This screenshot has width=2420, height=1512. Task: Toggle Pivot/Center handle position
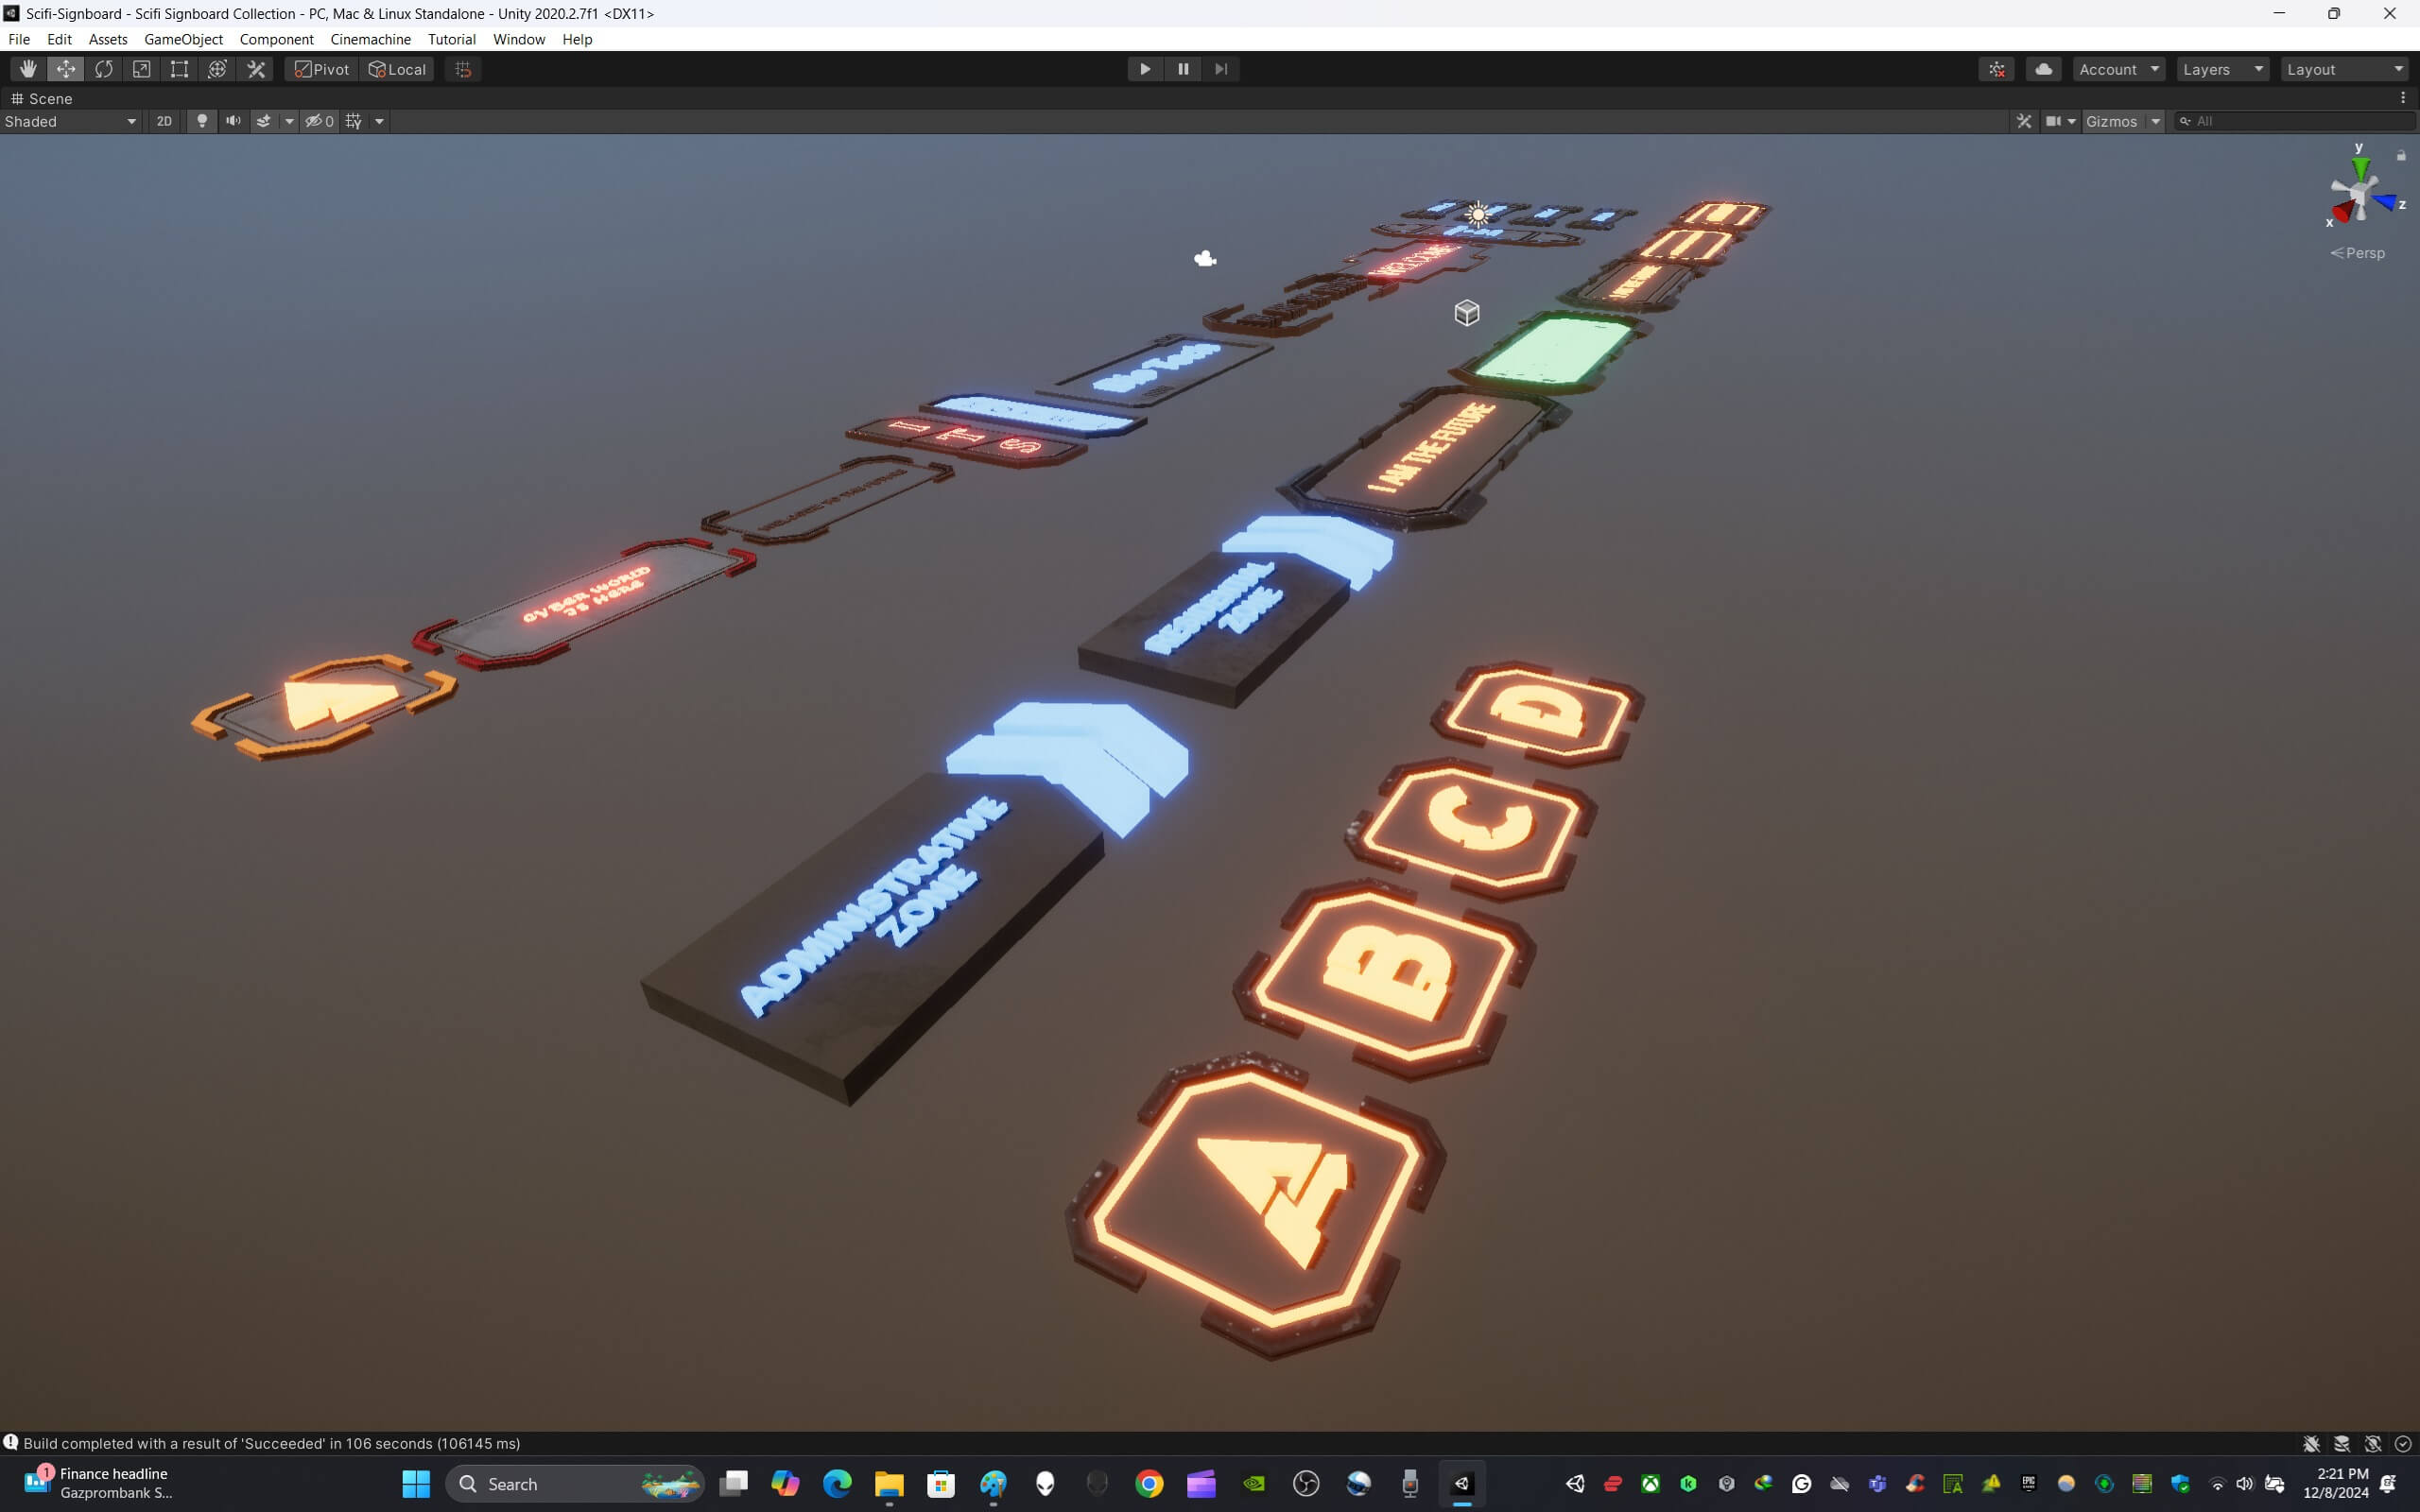tap(322, 69)
